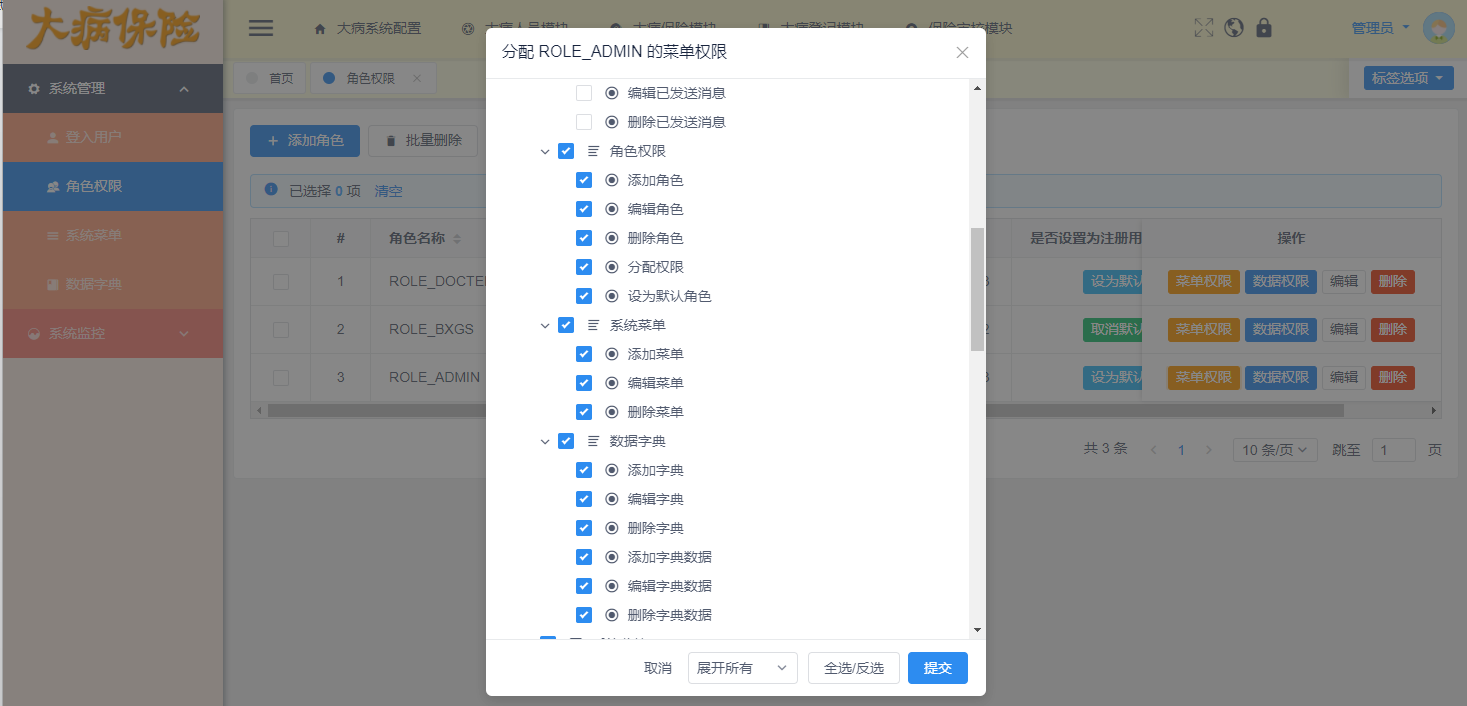Click the fullscreen expand icon in header
Screen dimensions: 1467x706
click(1204, 28)
